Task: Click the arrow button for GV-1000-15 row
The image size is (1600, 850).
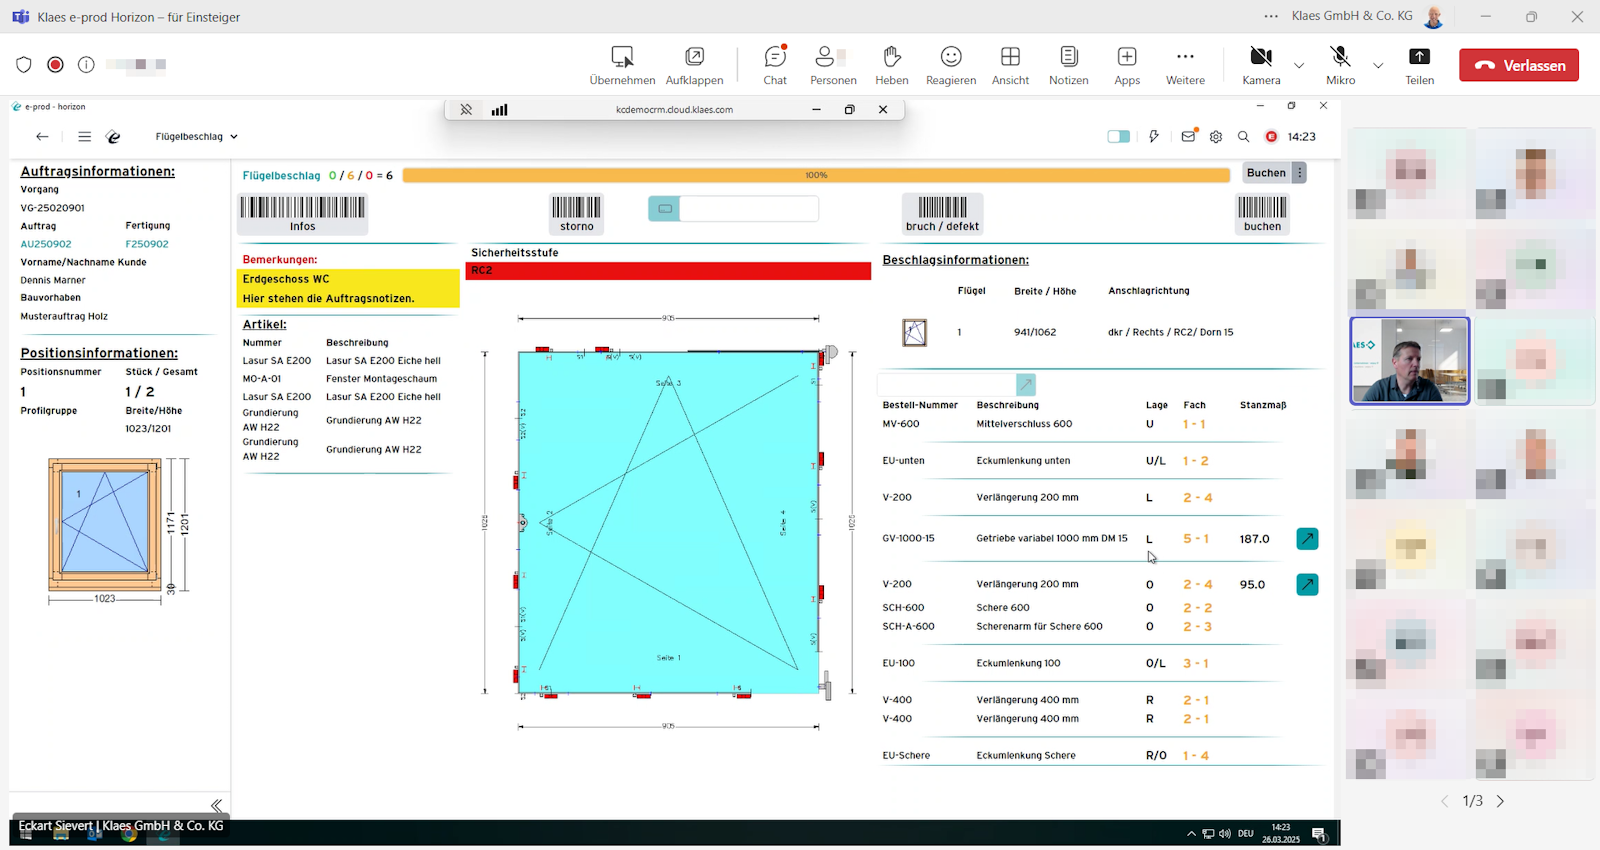Action: pos(1306,539)
